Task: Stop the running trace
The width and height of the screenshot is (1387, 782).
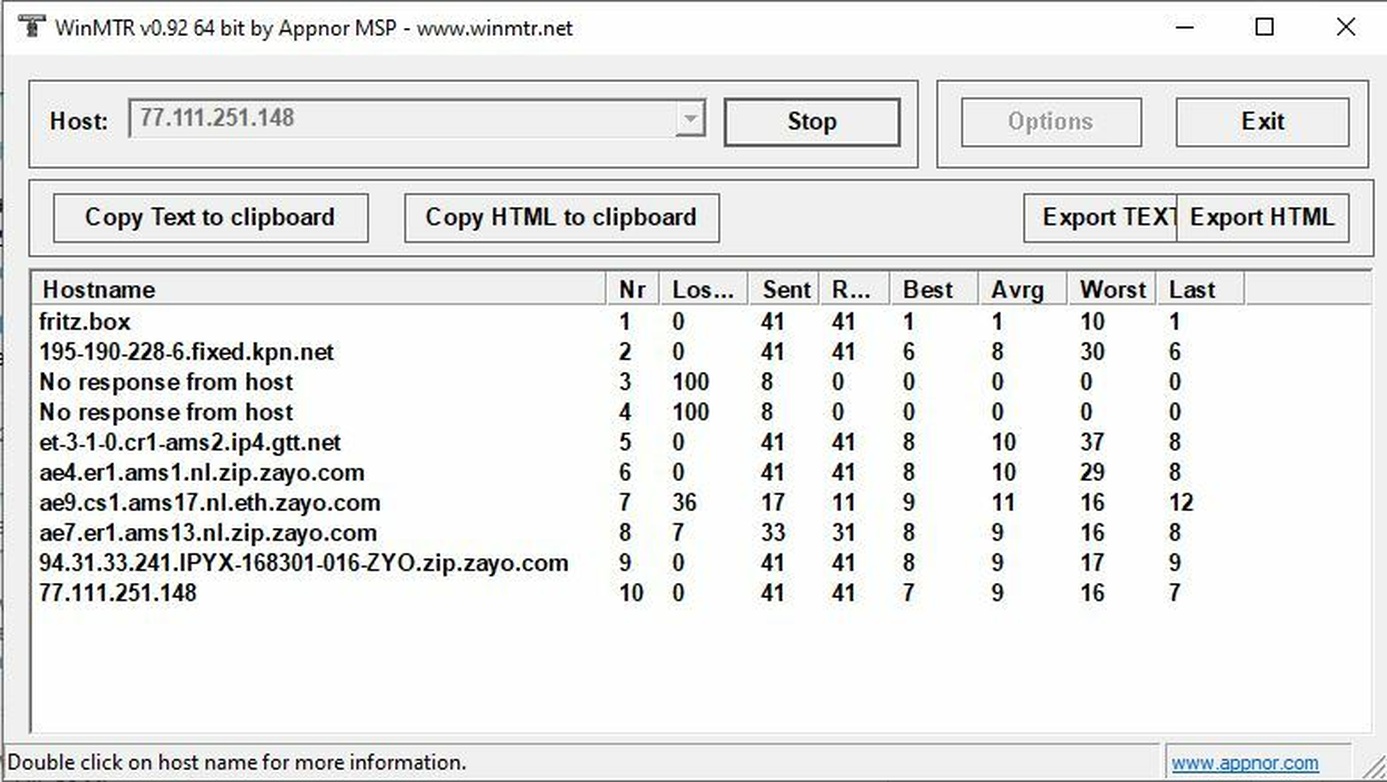Action: click(x=811, y=122)
